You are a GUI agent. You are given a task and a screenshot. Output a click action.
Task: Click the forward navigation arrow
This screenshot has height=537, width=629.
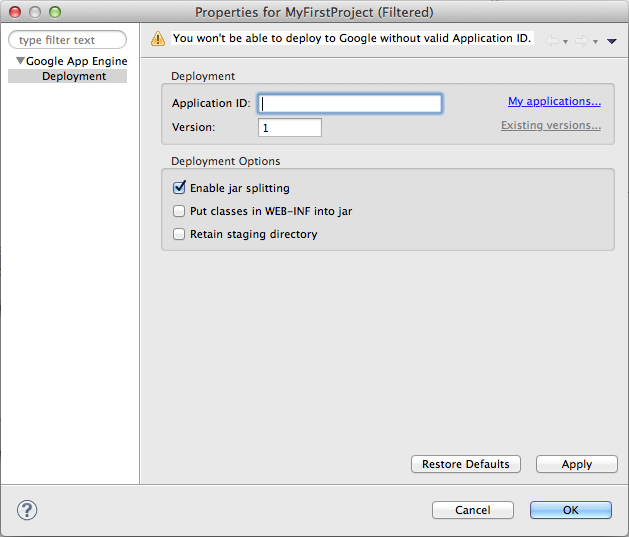point(581,41)
